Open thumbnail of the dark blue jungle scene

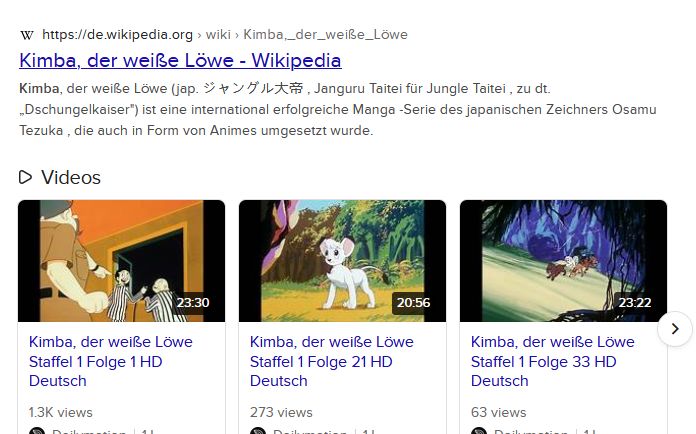coord(563,261)
